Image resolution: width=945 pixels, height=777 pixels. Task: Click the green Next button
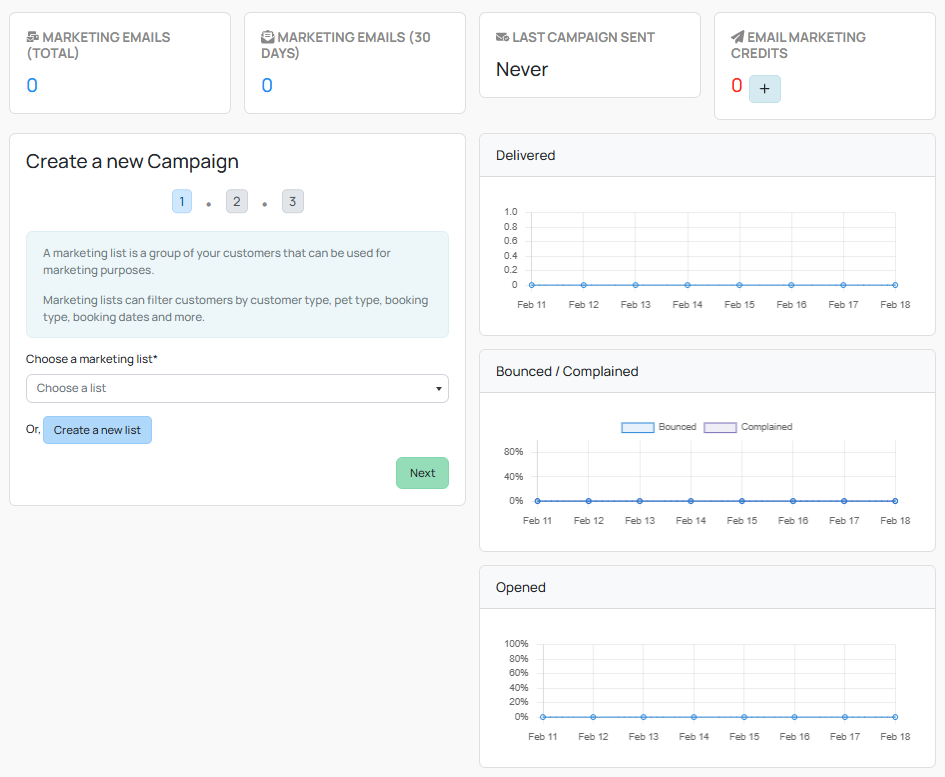tap(422, 473)
